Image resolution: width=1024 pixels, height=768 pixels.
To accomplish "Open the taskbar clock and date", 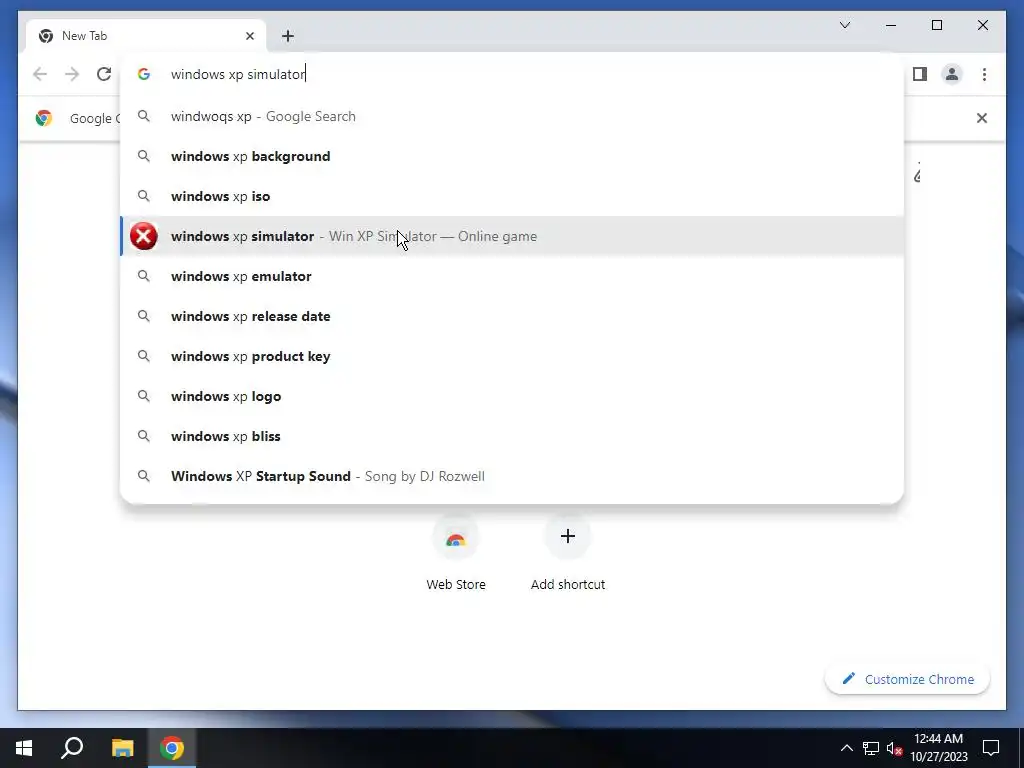I will tap(938, 748).
